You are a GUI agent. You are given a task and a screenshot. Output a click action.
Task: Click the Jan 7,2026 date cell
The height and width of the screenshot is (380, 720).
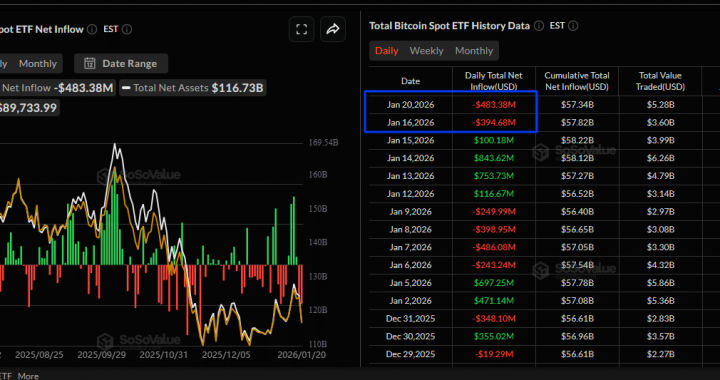pyautogui.click(x=411, y=247)
